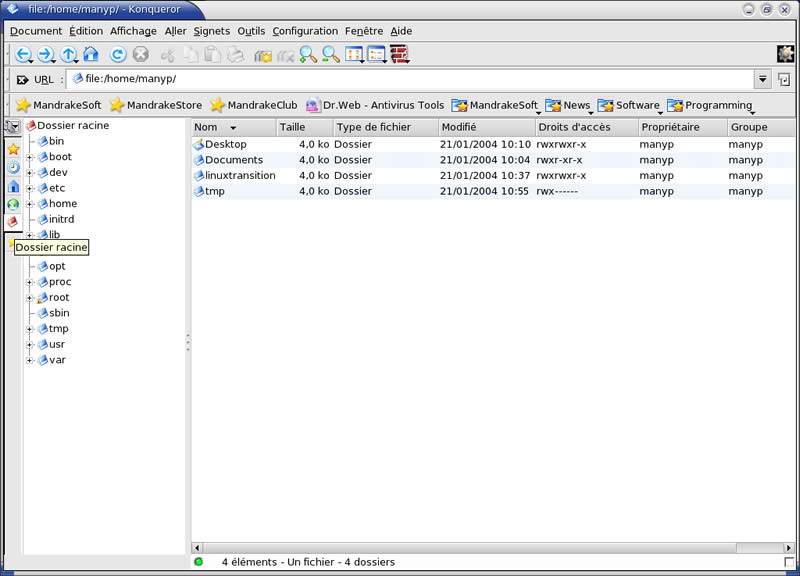Click the red brick wall toolbar icon
800x576 pixels.
399,54
